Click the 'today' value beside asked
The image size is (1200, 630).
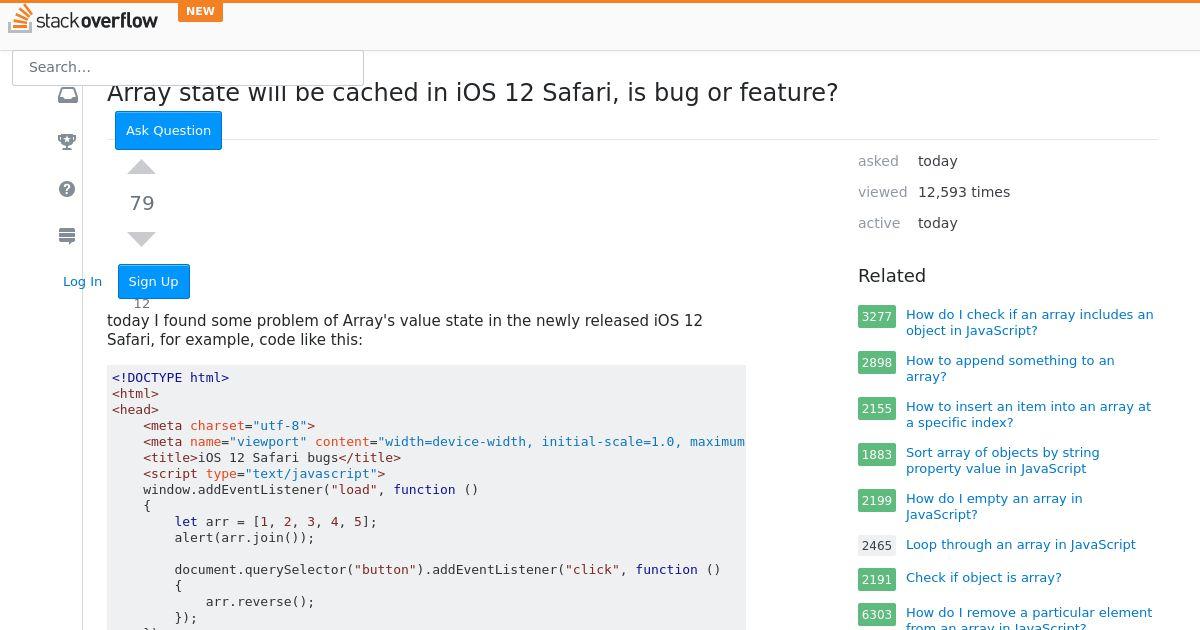938,161
